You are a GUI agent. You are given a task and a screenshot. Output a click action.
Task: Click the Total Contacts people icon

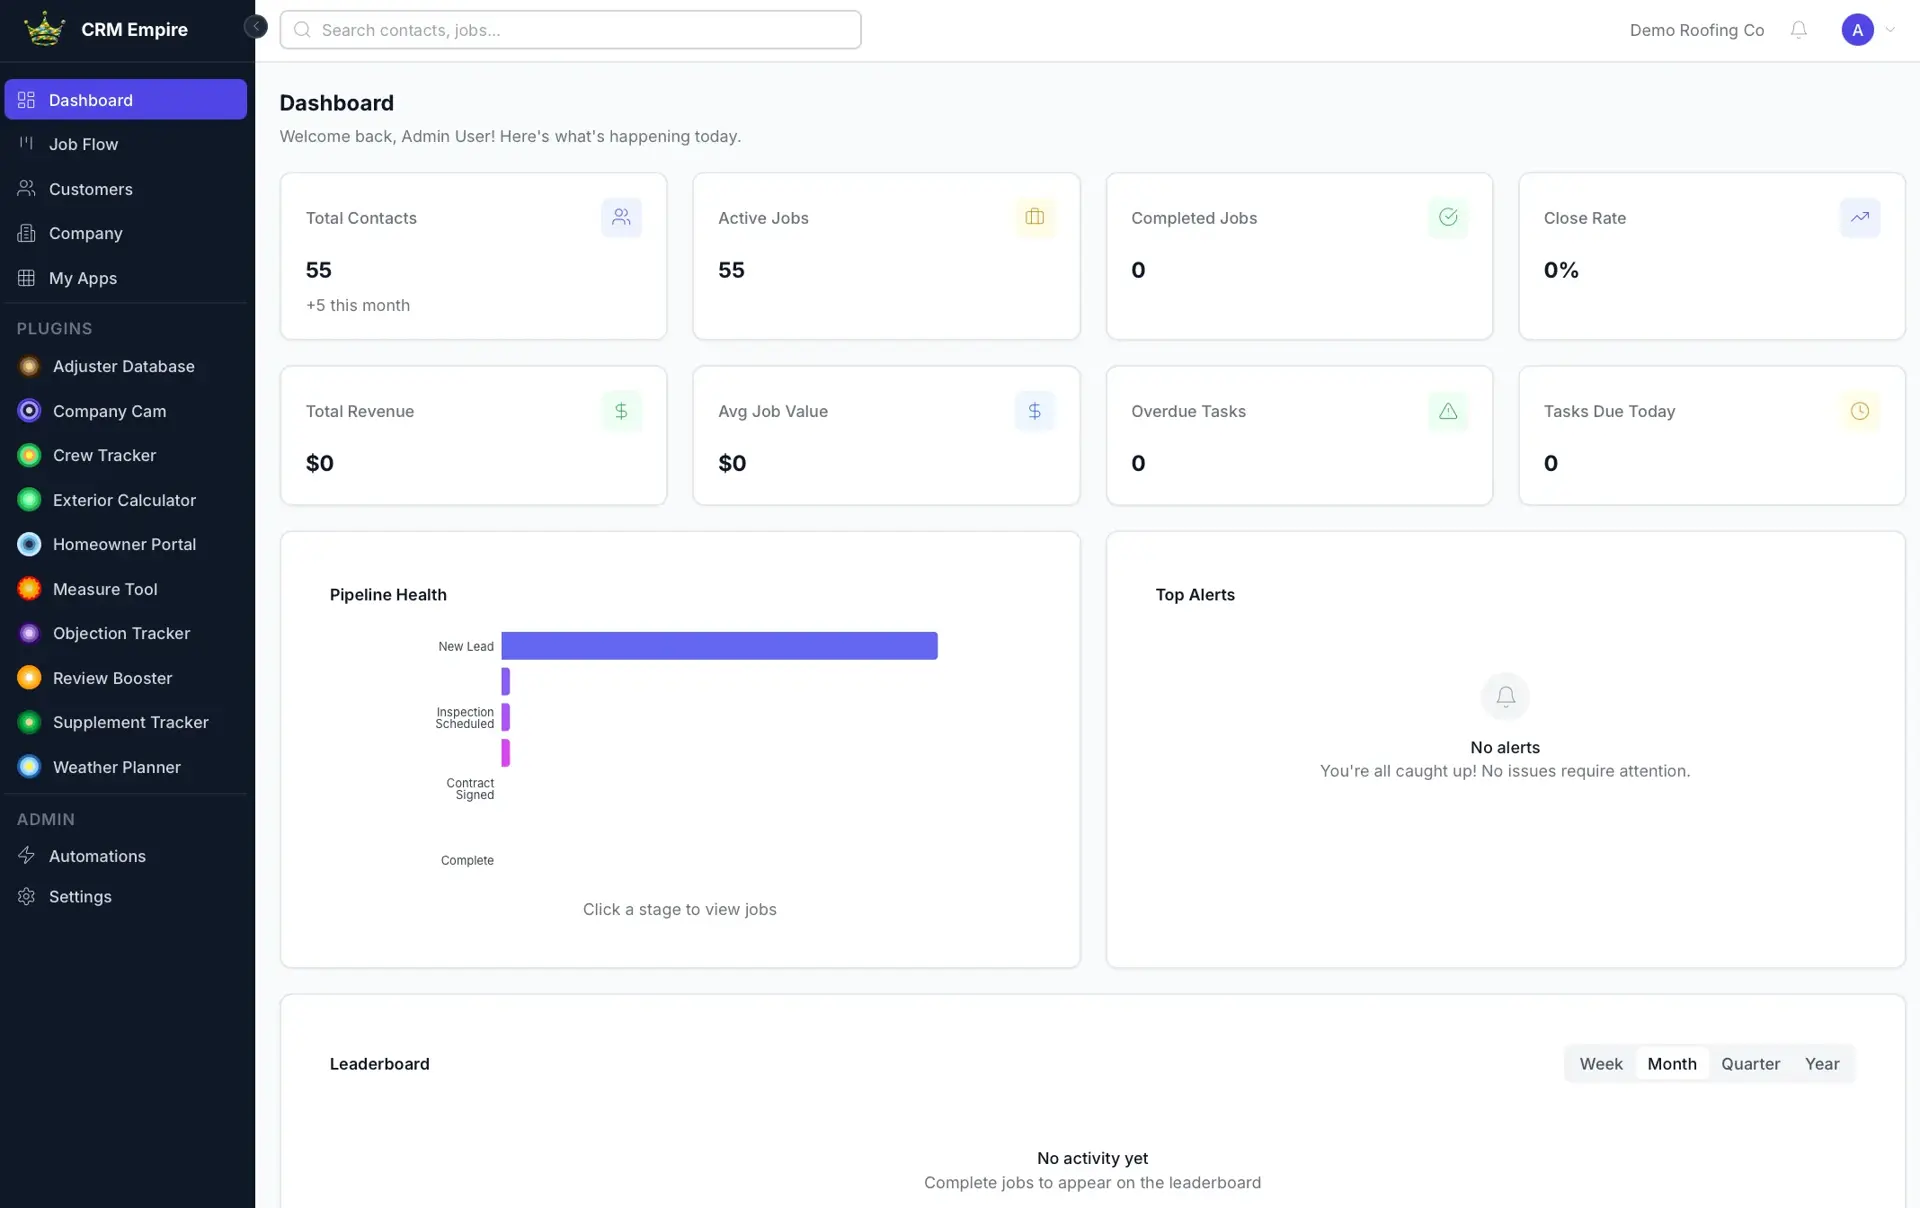point(621,217)
